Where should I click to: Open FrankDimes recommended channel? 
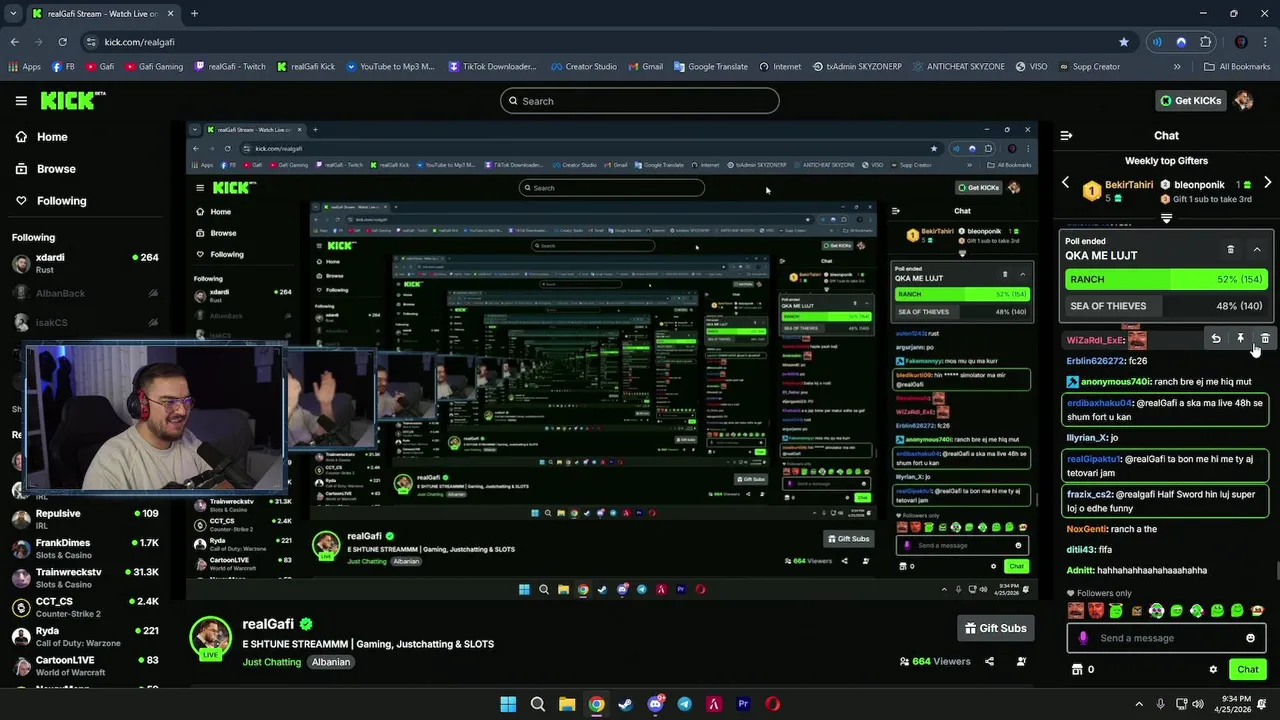click(x=85, y=548)
